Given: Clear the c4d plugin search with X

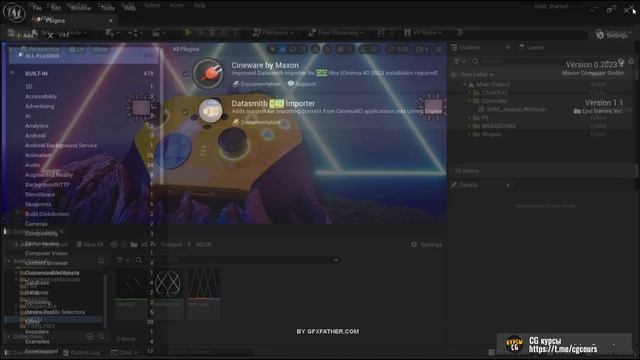Looking at the screenshot, I should pyautogui.click(x=50, y=36).
